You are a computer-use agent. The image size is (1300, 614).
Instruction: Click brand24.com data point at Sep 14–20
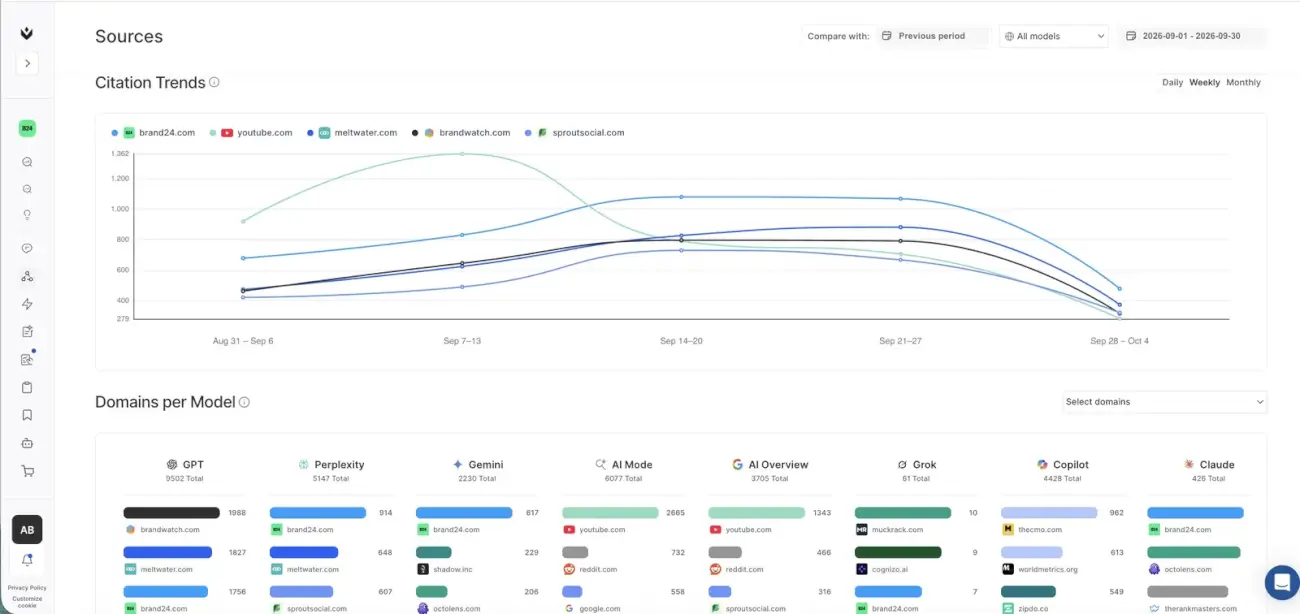681,197
